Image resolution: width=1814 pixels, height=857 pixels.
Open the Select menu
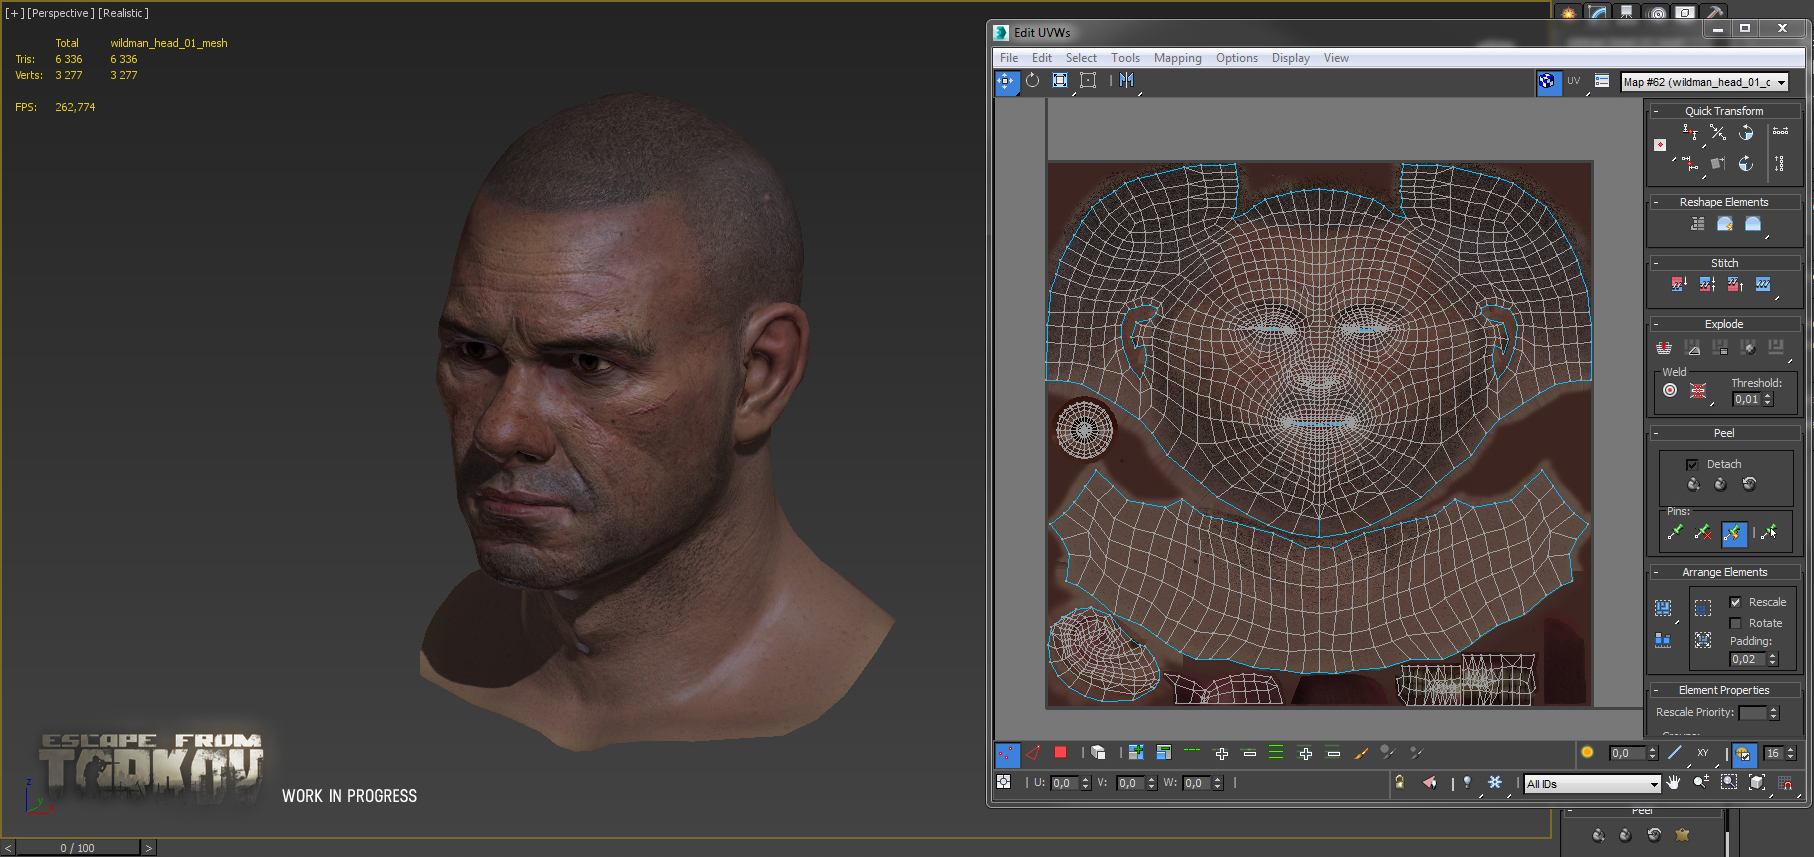(1081, 58)
